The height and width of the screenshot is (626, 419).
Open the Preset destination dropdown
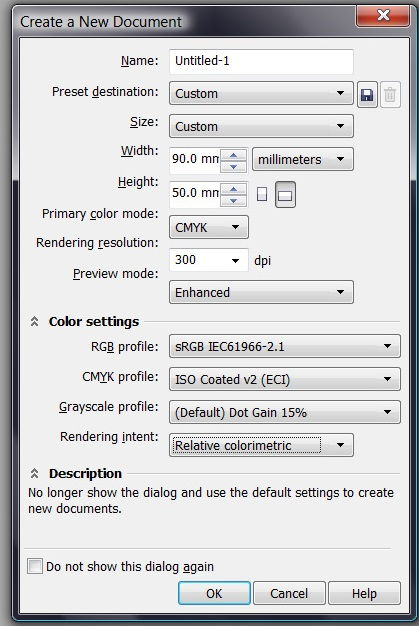pos(261,93)
